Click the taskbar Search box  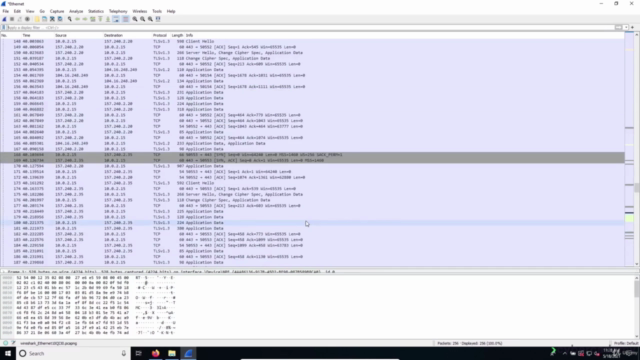click(73, 353)
